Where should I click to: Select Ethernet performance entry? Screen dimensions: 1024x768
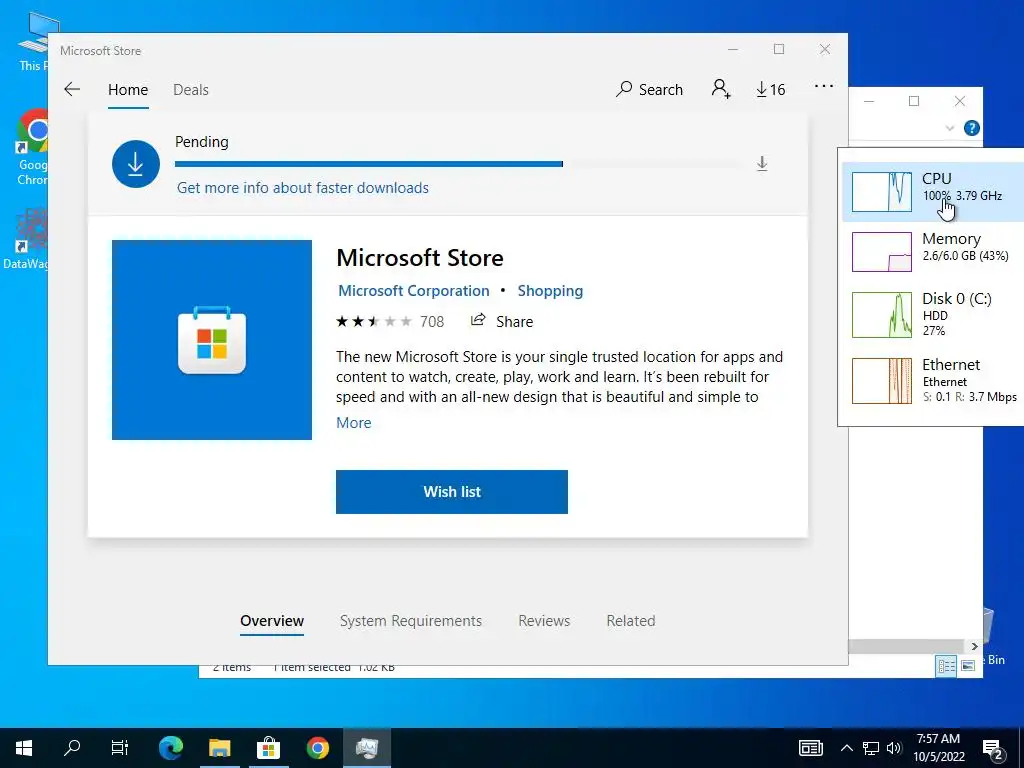[x=933, y=381]
